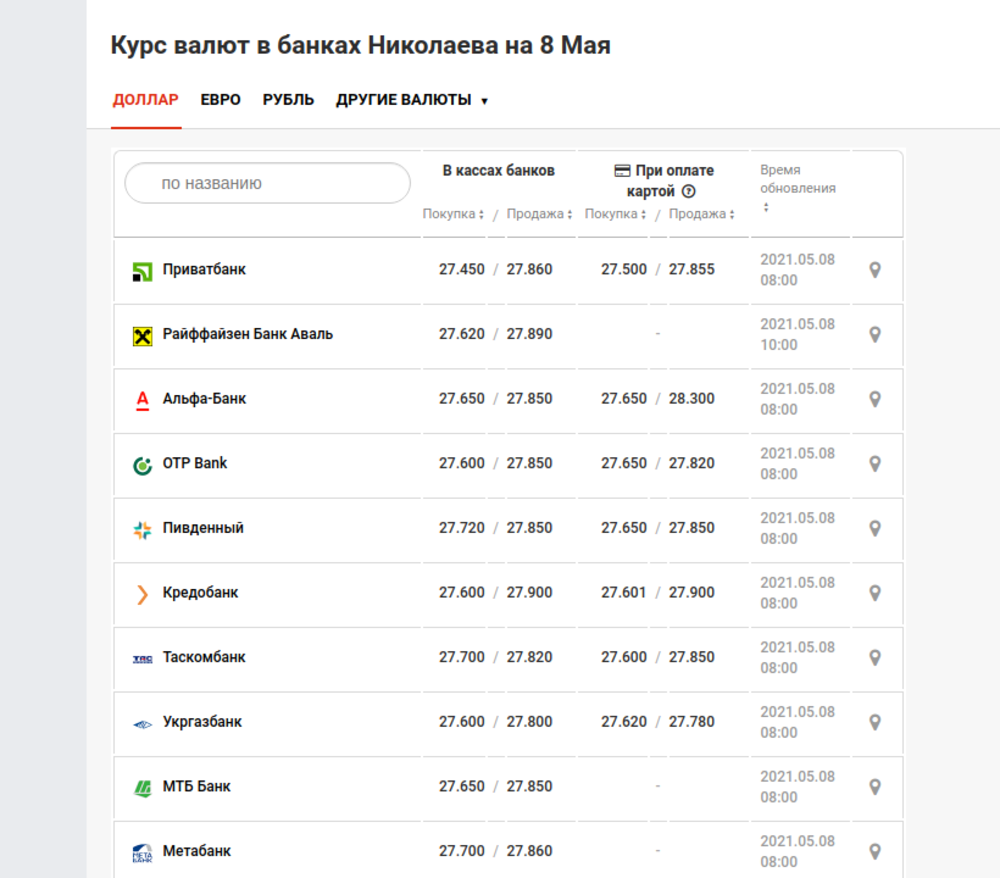
Task: Expand the ДРУГИЕ ВАЛЮТЫ dropdown
Action: (x=412, y=100)
